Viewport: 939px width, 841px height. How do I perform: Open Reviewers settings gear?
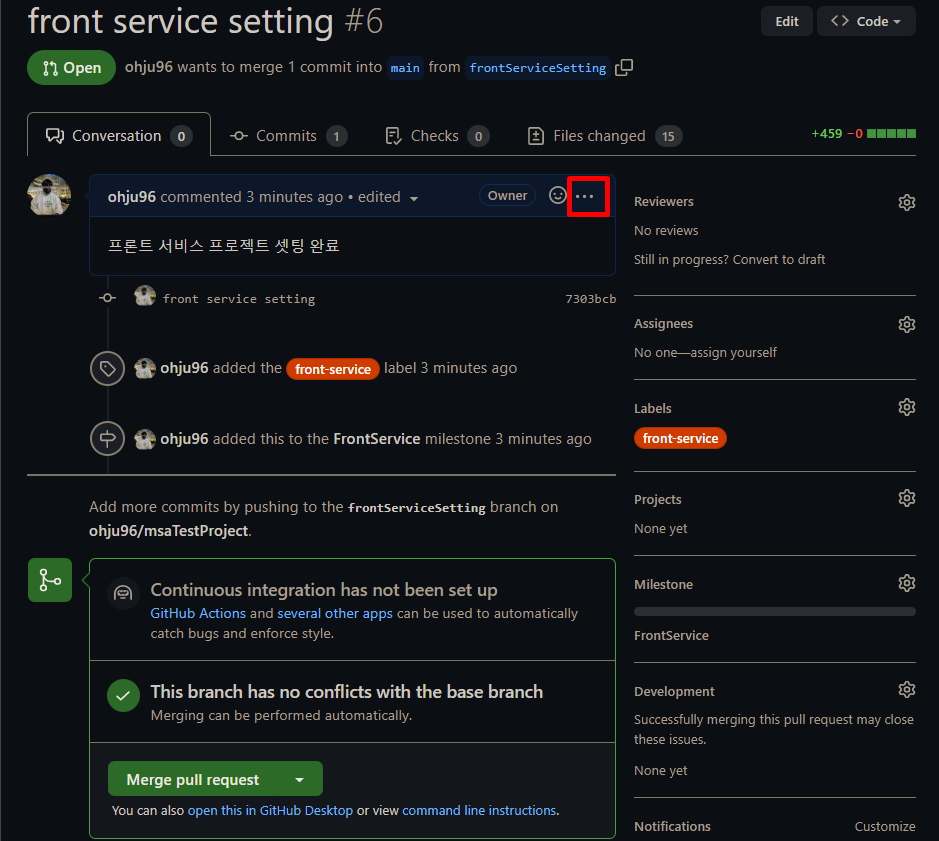click(x=907, y=202)
